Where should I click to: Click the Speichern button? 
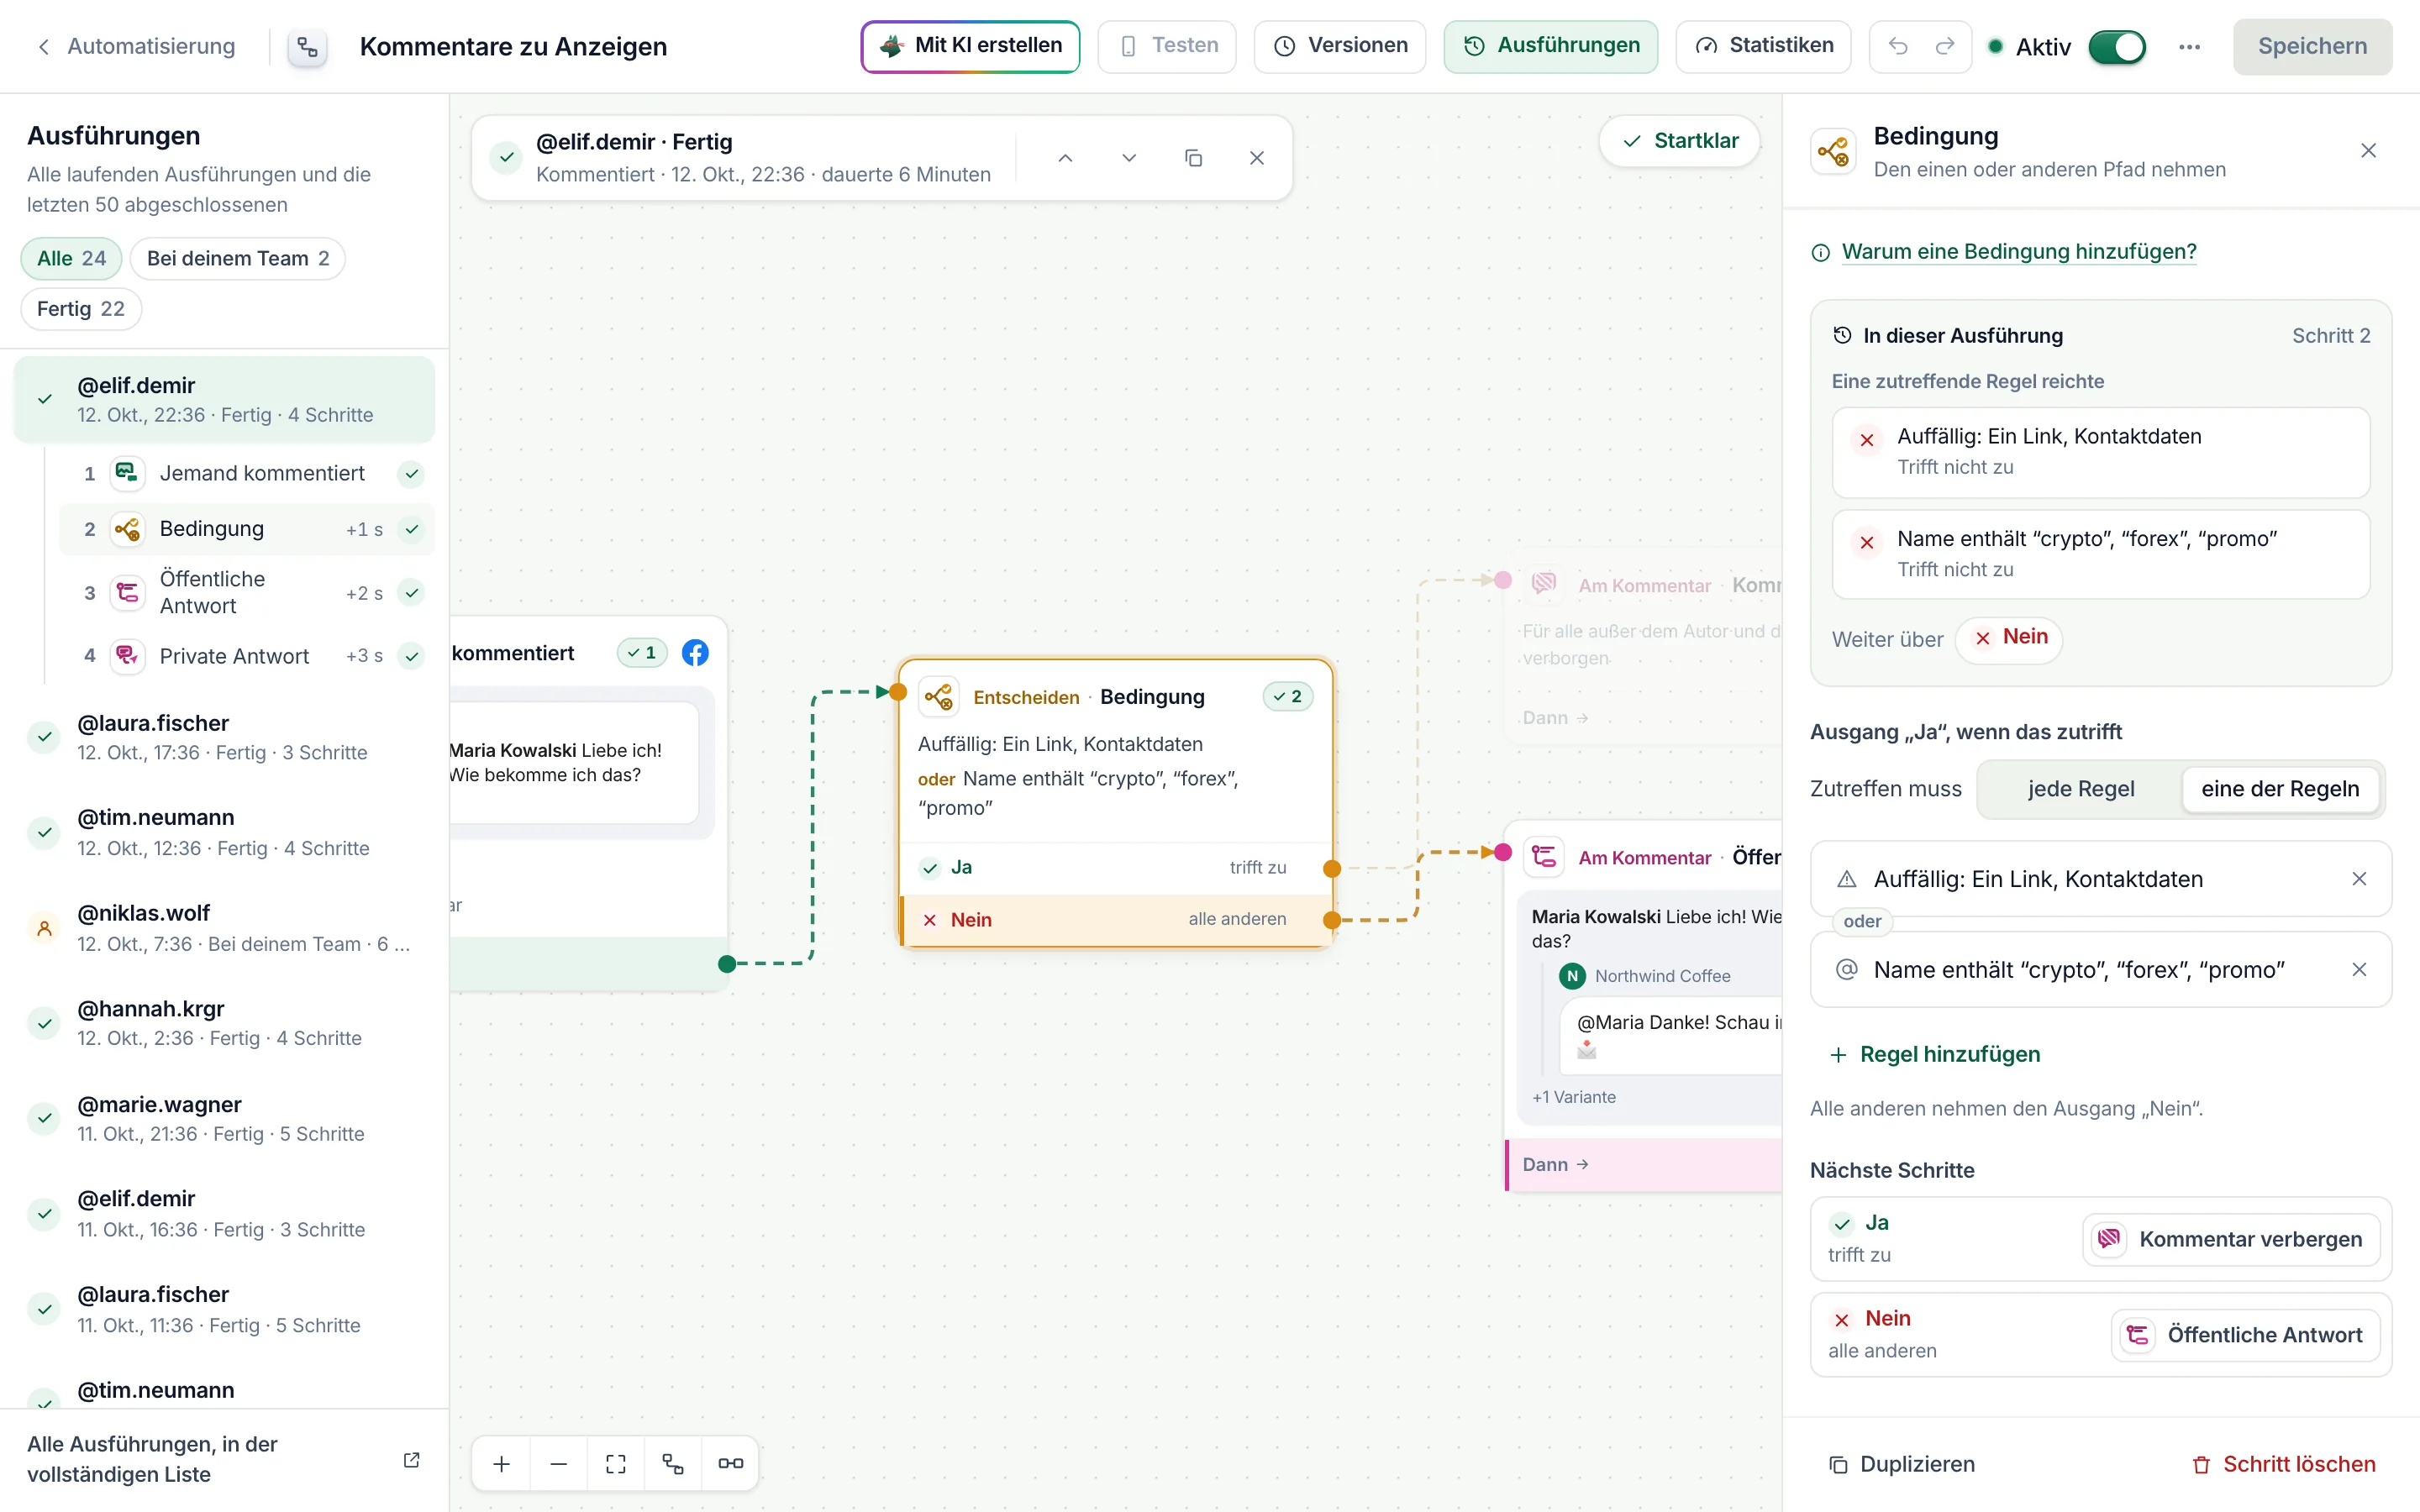2312,47
